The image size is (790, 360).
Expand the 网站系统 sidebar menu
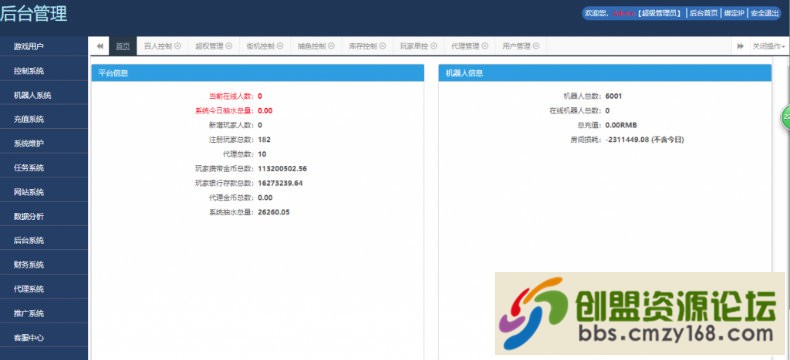pos(44,192)
